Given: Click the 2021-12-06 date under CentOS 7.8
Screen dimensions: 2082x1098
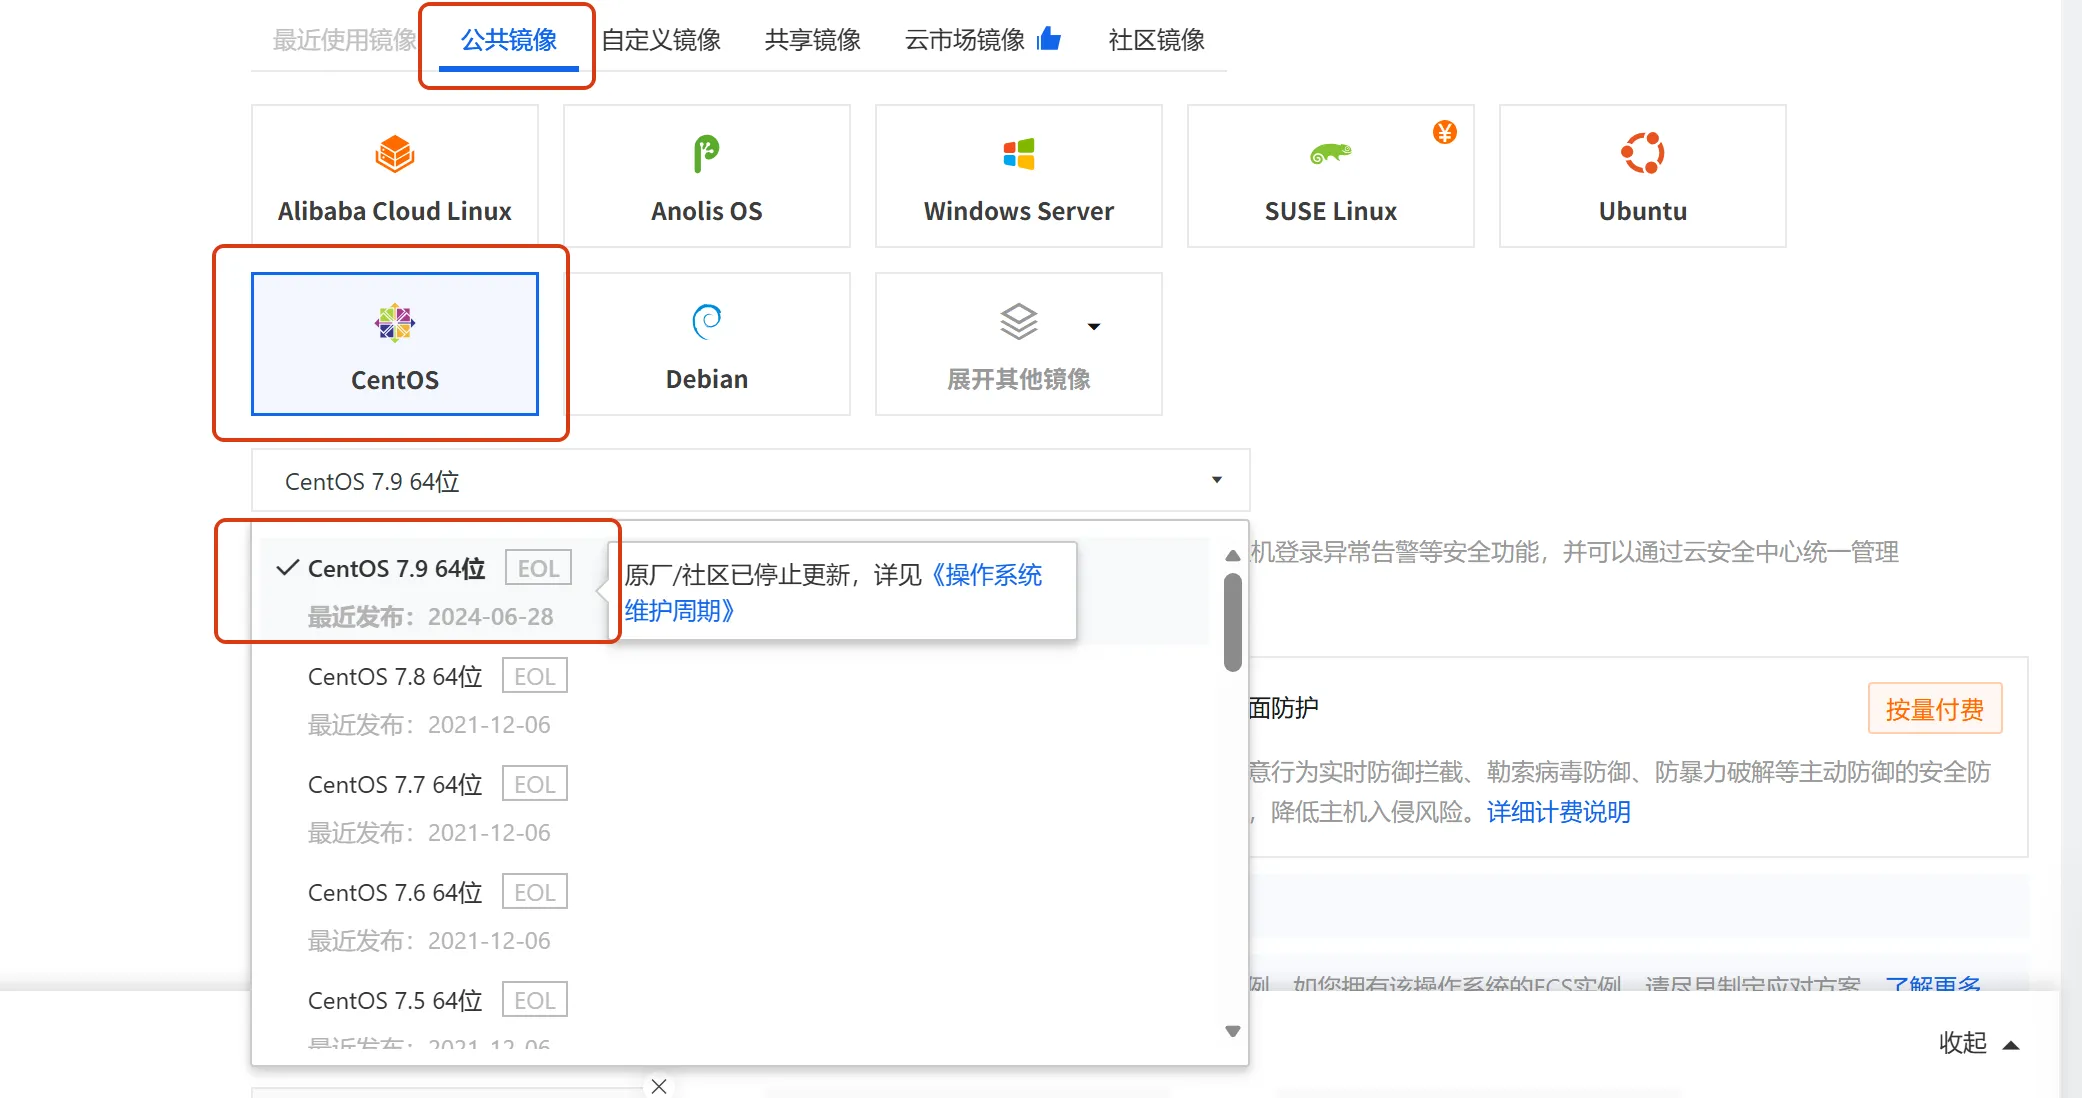Looking at the screenshot, I should point(489,725).
